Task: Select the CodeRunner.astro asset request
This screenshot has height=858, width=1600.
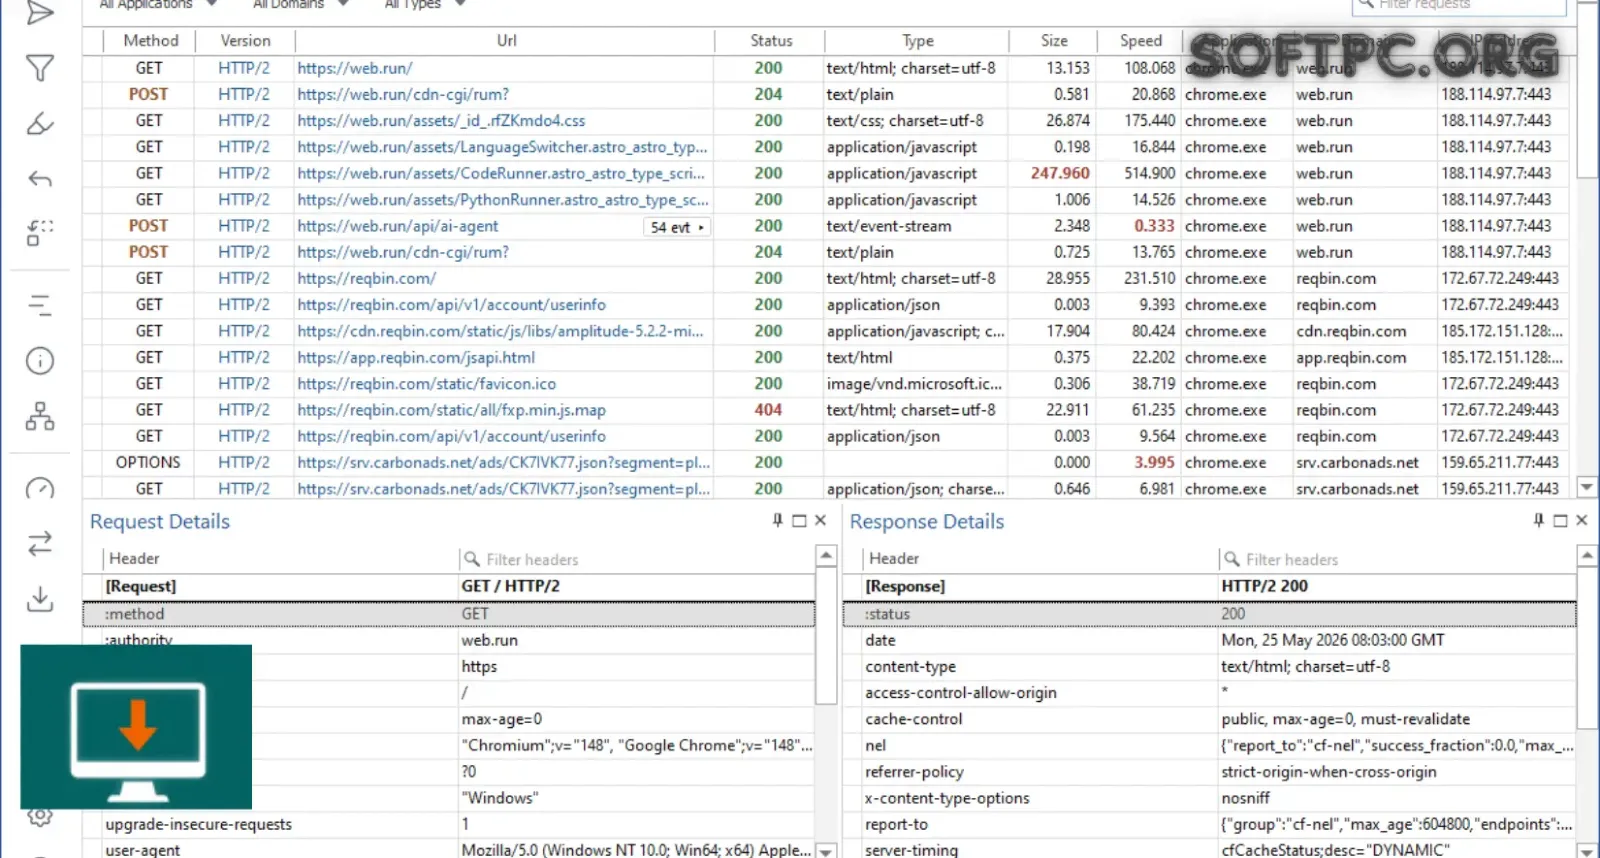Action: [x=502, y=173]
